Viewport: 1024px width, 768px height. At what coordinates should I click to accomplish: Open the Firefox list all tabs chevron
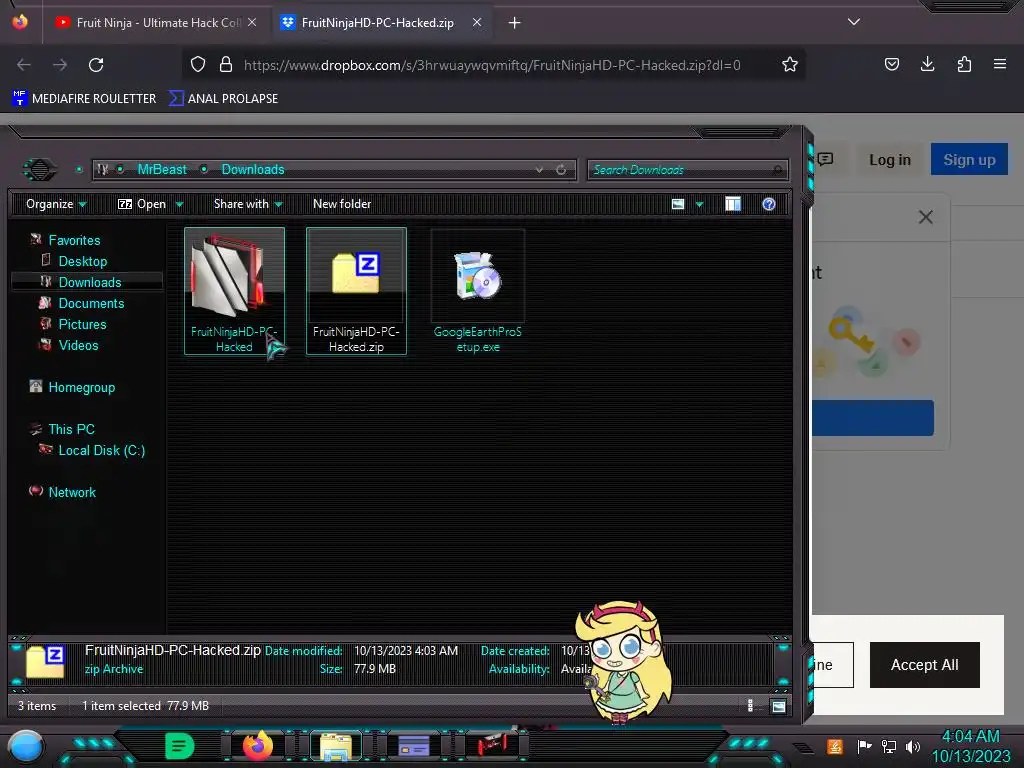click(854, 22)
